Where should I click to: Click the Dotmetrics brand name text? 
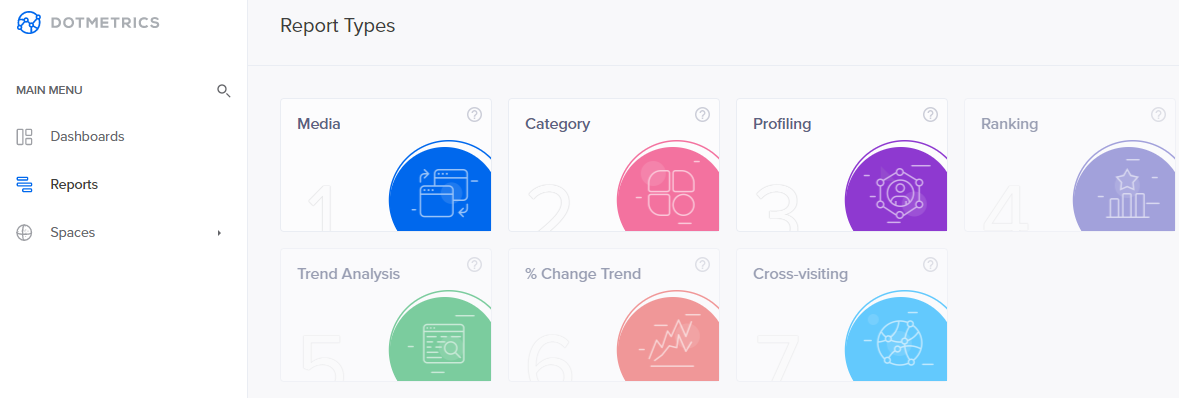[x=105, y=23]
